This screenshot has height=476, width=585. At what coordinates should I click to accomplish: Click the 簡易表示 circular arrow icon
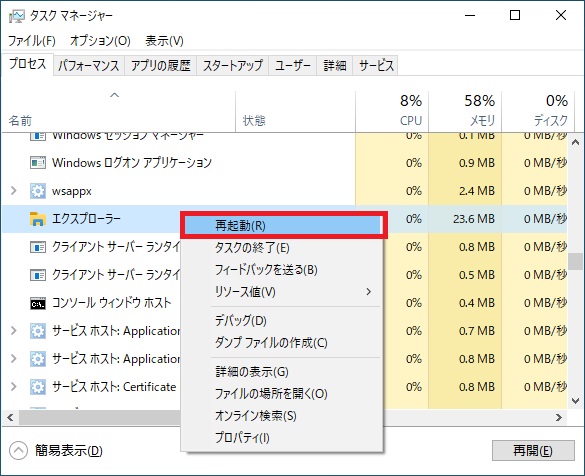pos(19,450)
